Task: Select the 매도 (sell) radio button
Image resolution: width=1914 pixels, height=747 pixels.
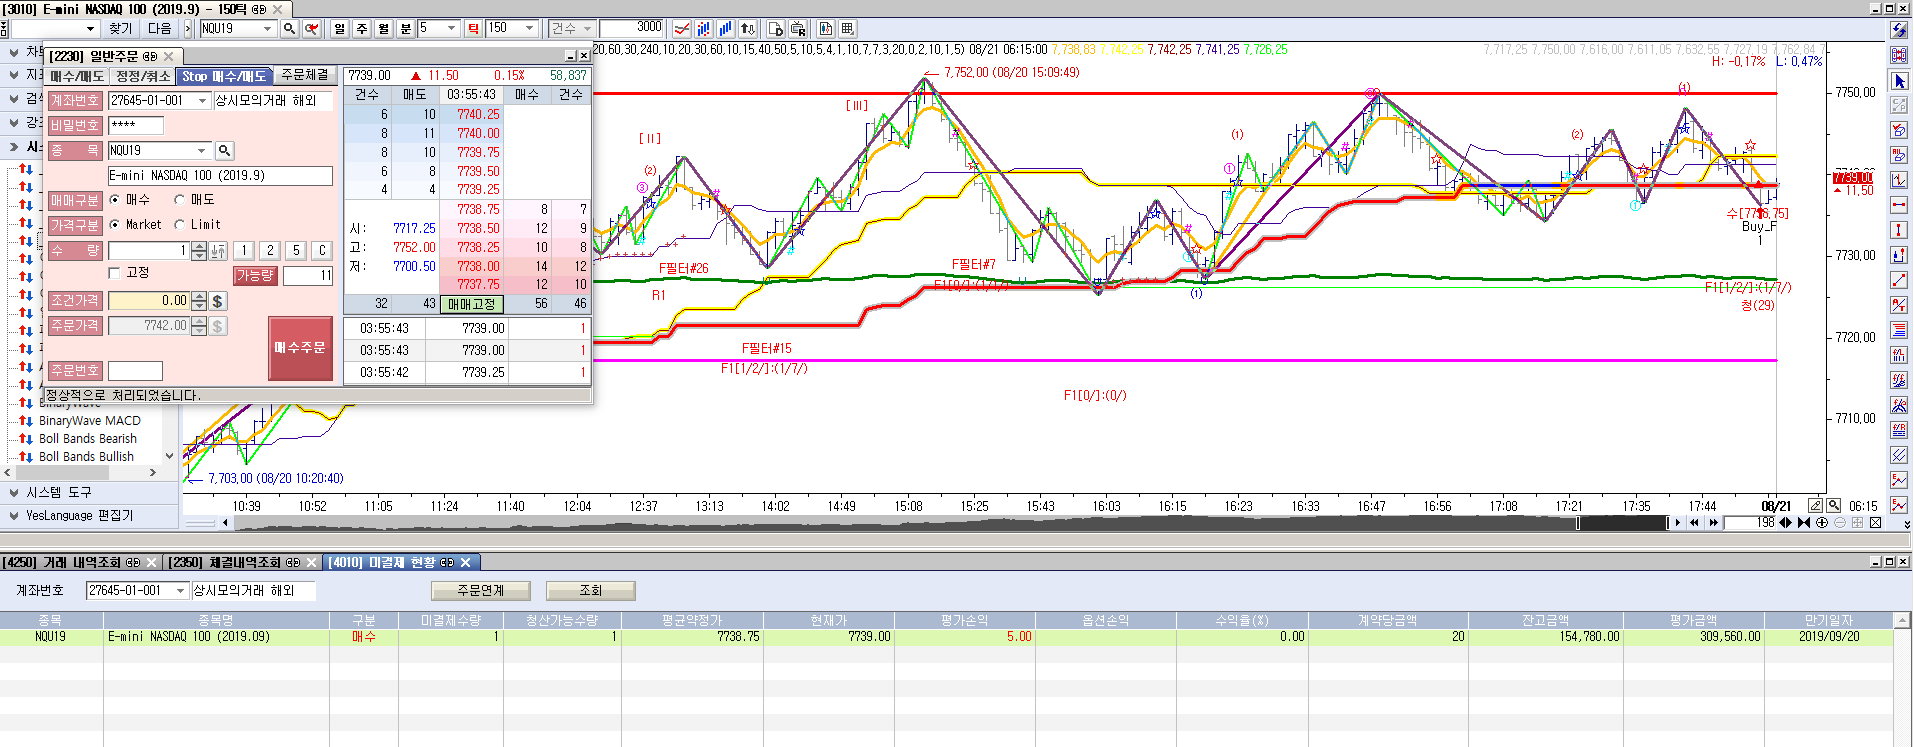Action: coord(180,200)
